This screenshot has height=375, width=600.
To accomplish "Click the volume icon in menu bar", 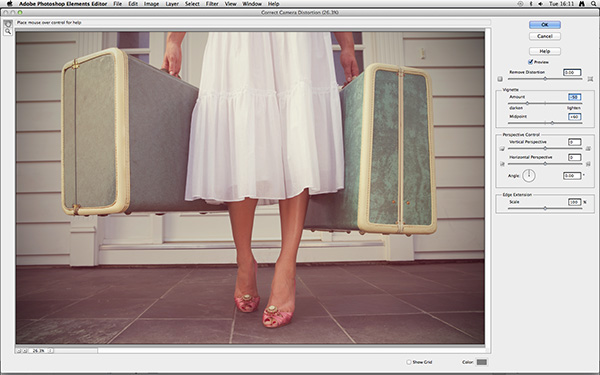I will tap(540, 3).
